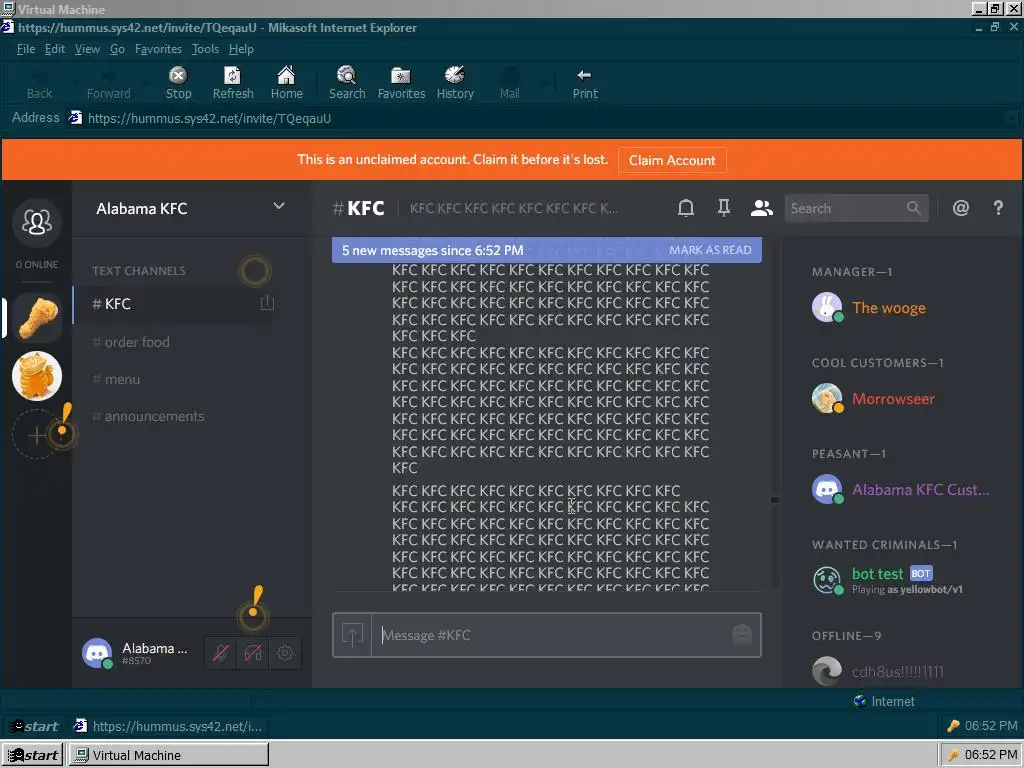Image resolution: width=1024 pixels, height=768 pixels.
Task: Click the hummus.sys42.net taskbar item
Action: pos(168,726)
